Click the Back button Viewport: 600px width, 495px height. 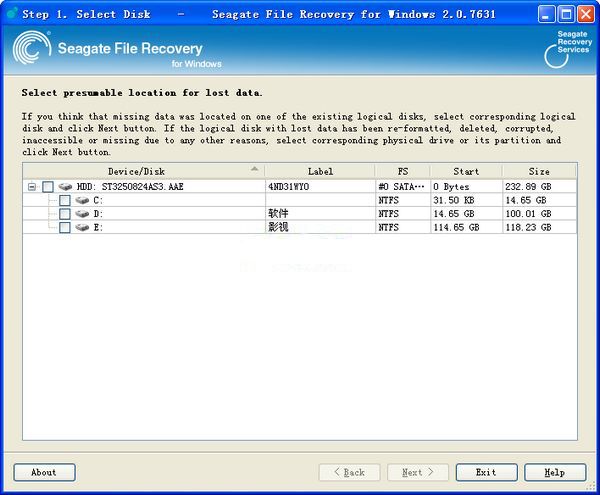pos(349,472)
